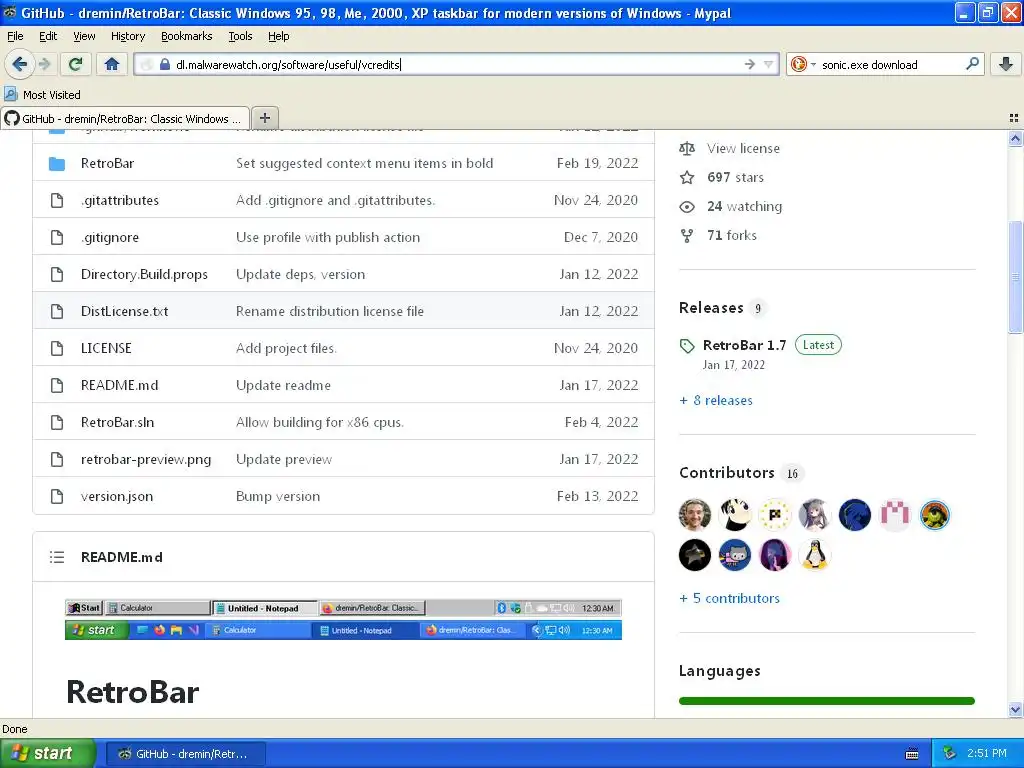The width and height of the screenshot is (1024, 768).
Task: Click the pink pixel M contributor avatar
Action: [x=895, y=515]
